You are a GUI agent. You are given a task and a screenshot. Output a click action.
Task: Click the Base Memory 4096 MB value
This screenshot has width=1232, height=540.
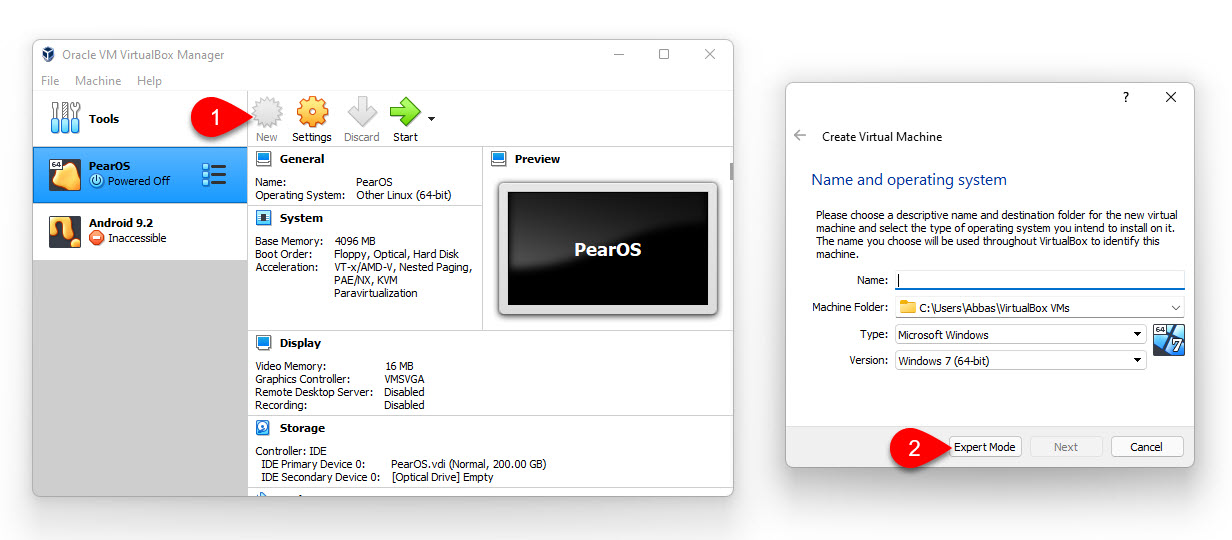pyautogui.click(x=355, y=241)
